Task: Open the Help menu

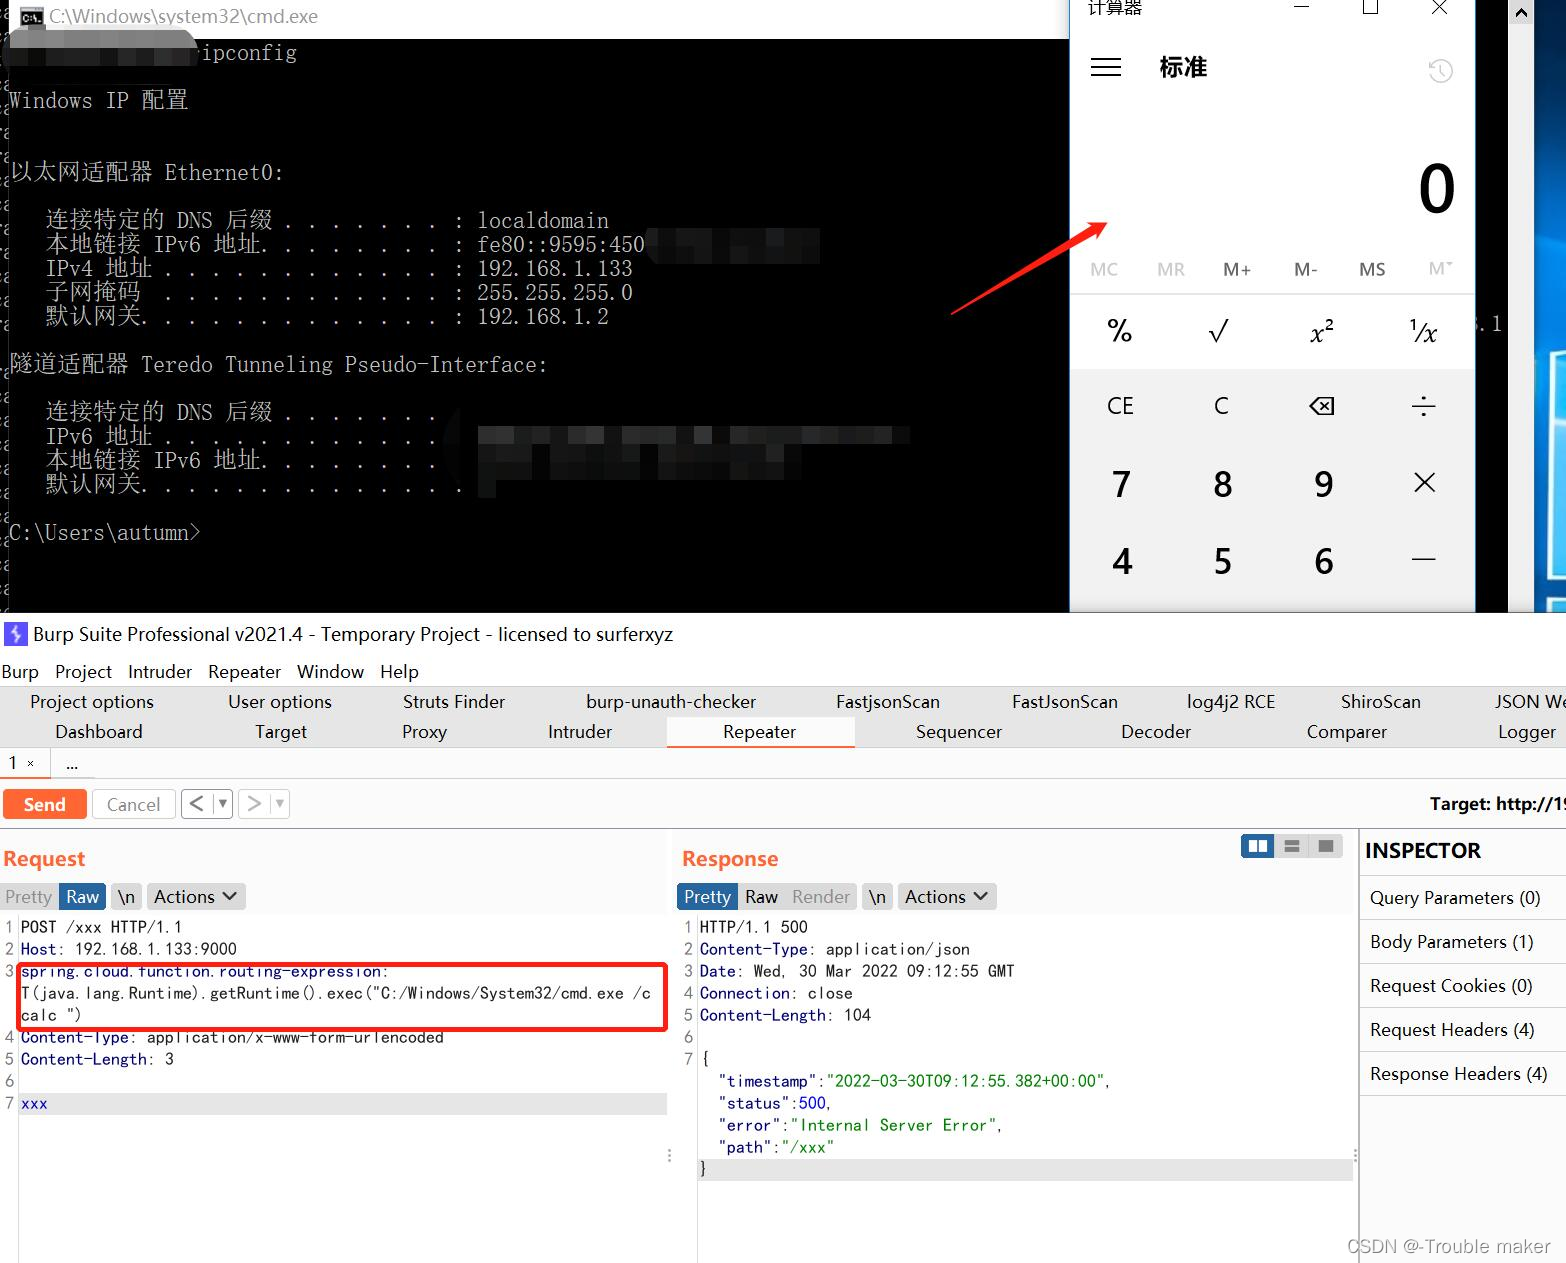Action: pyautogui.click(x=399, y=672)
